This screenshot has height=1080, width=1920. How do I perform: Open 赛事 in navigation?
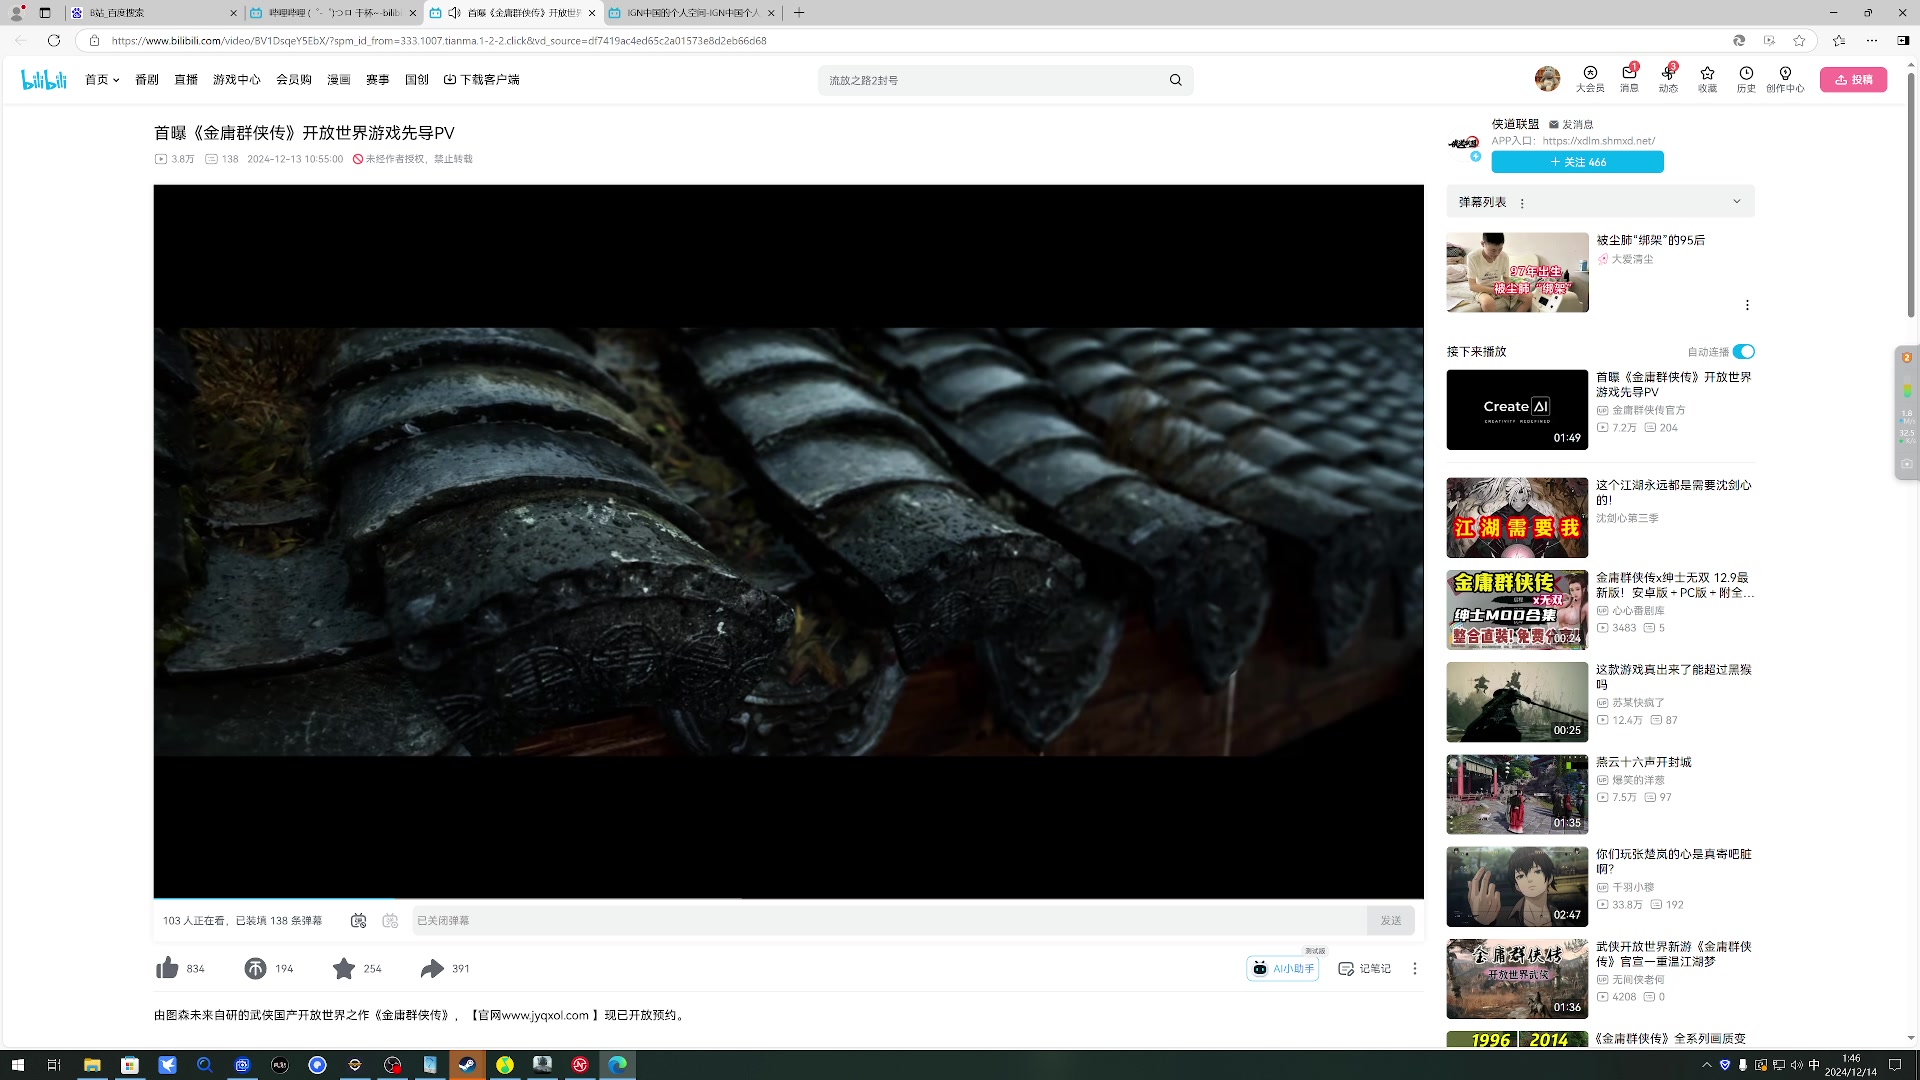click(377, 80)
